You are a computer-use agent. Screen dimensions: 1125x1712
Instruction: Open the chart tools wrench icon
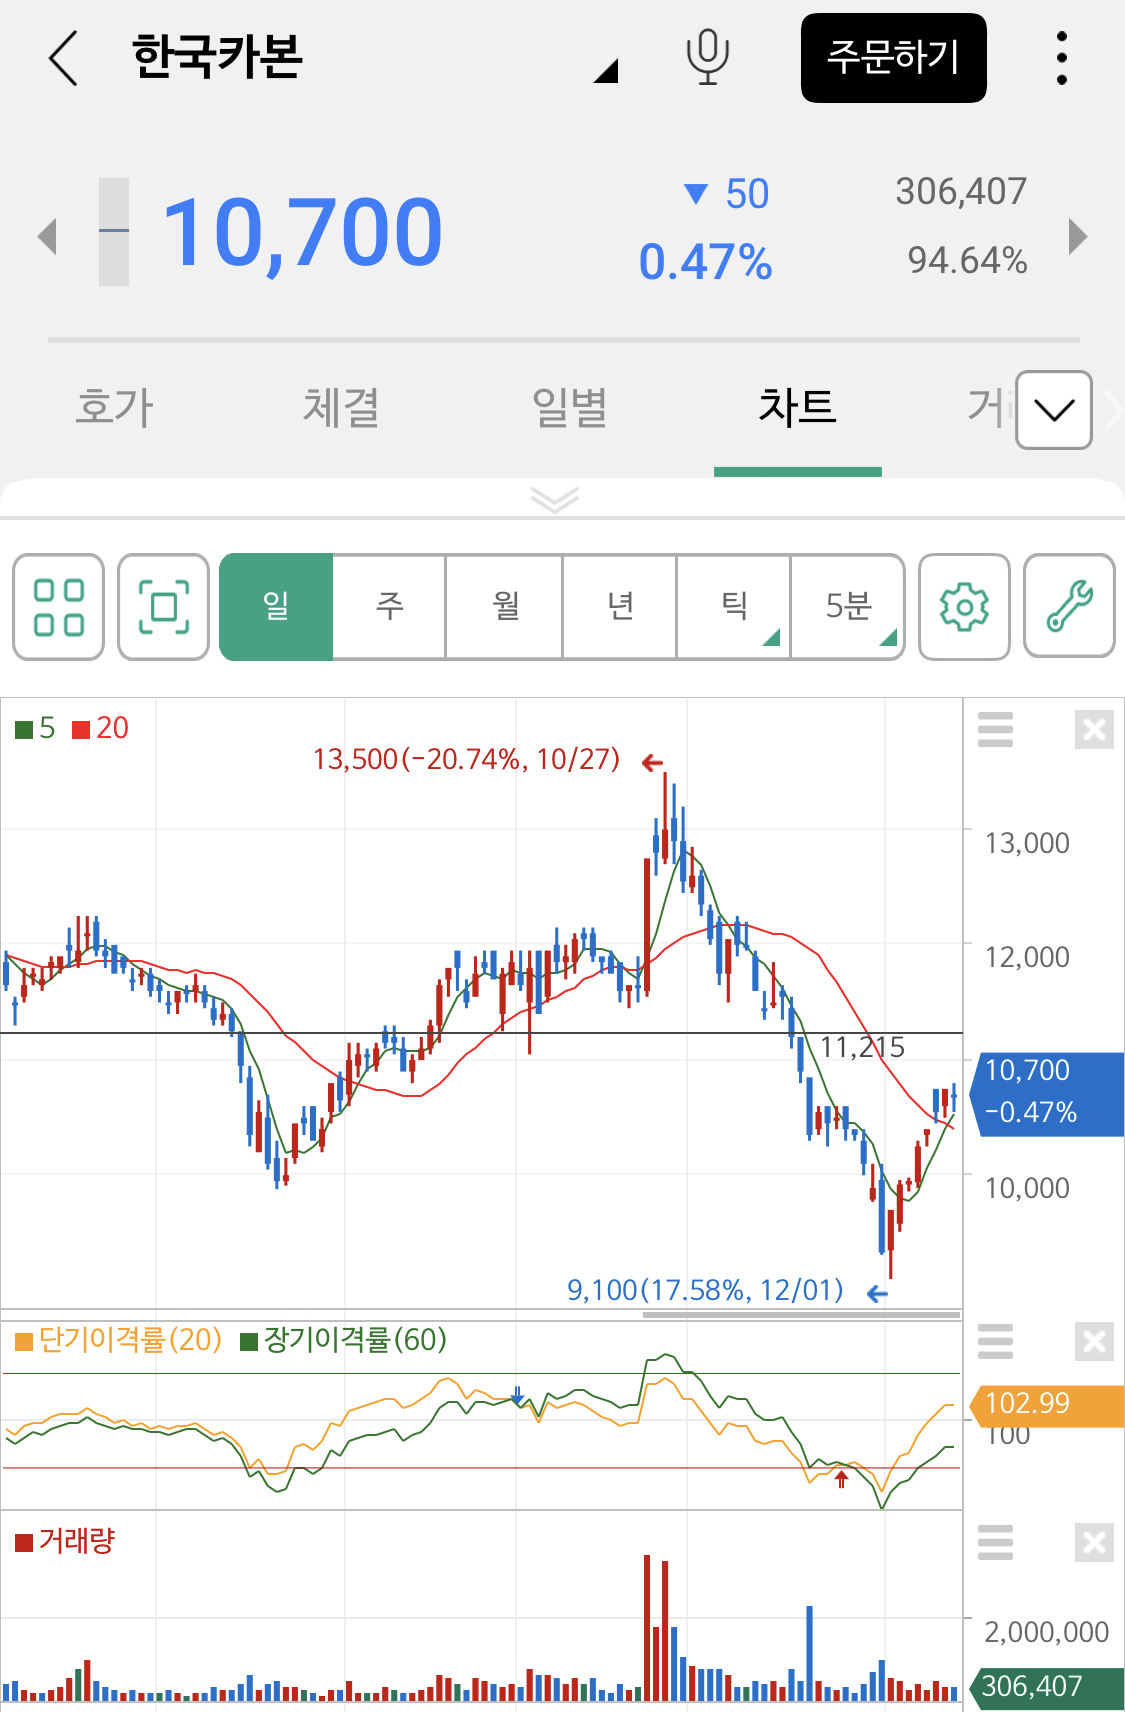[1070, 607]
